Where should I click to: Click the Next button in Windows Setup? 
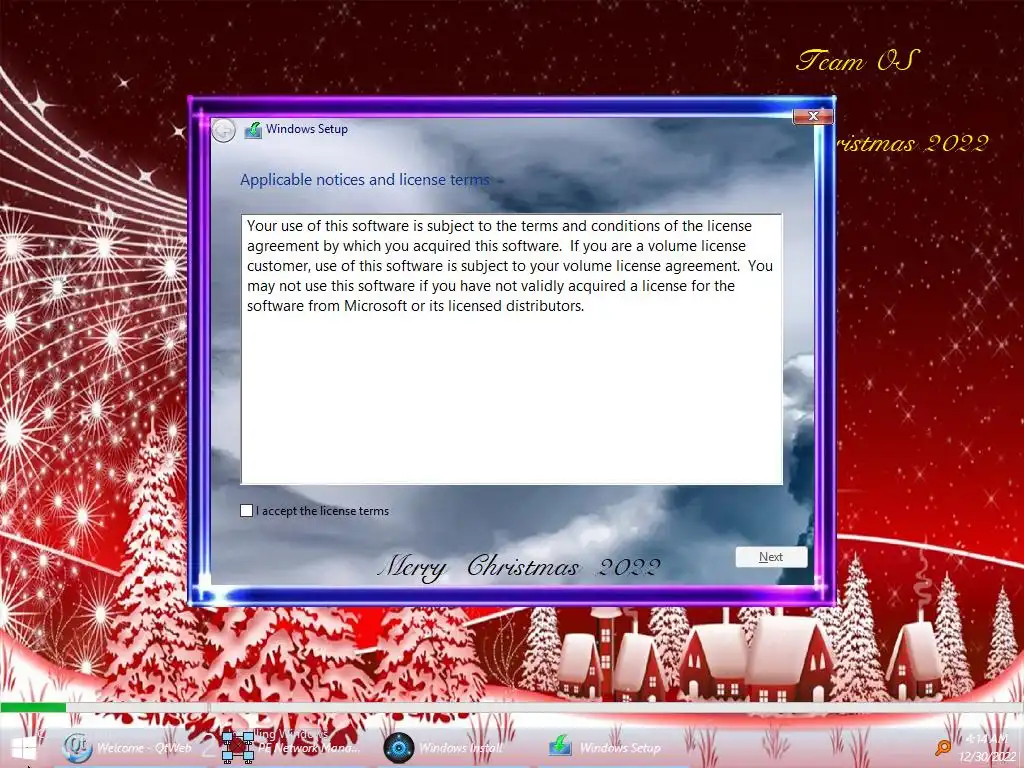coord(771,557)
